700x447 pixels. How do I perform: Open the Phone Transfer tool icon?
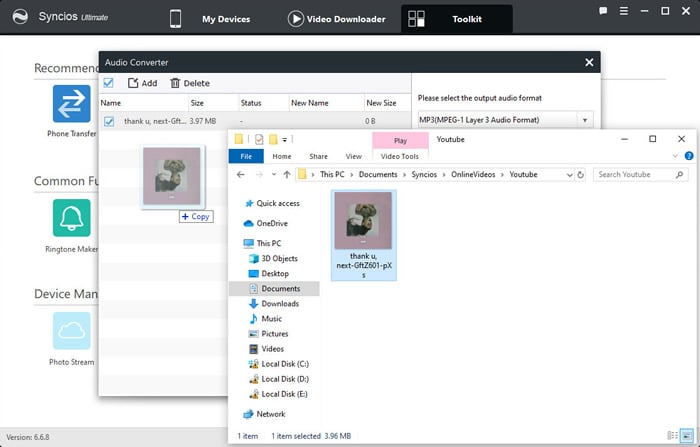pyautogui.click(x=71, y=104)
